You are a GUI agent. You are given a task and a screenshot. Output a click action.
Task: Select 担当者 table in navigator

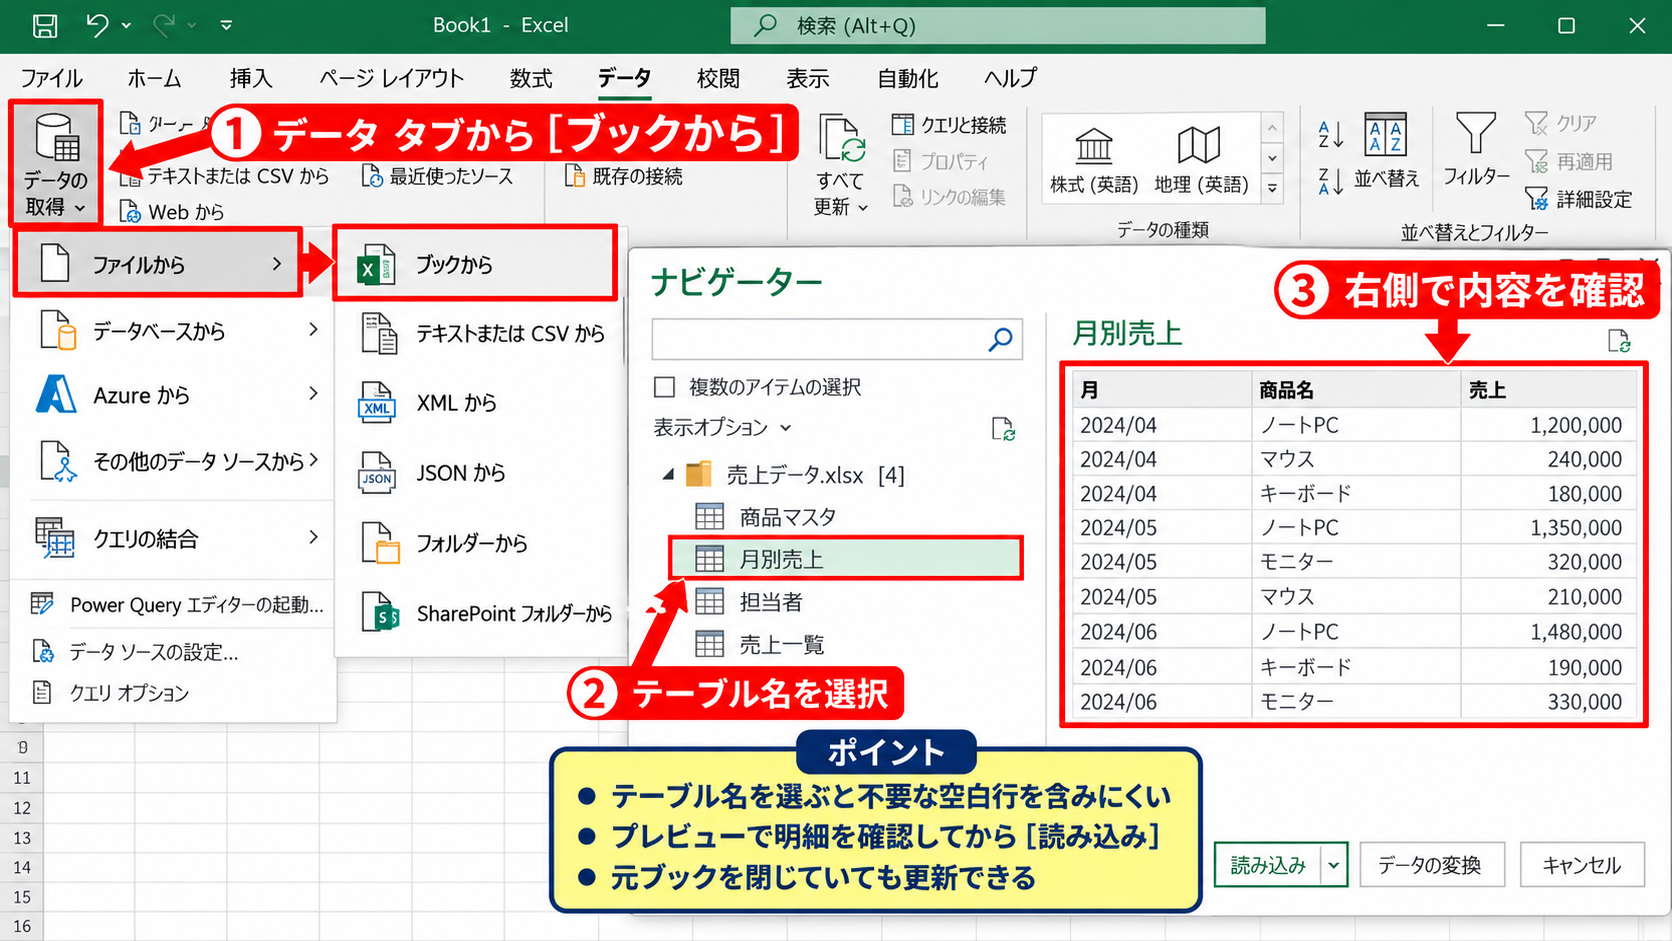749,602
